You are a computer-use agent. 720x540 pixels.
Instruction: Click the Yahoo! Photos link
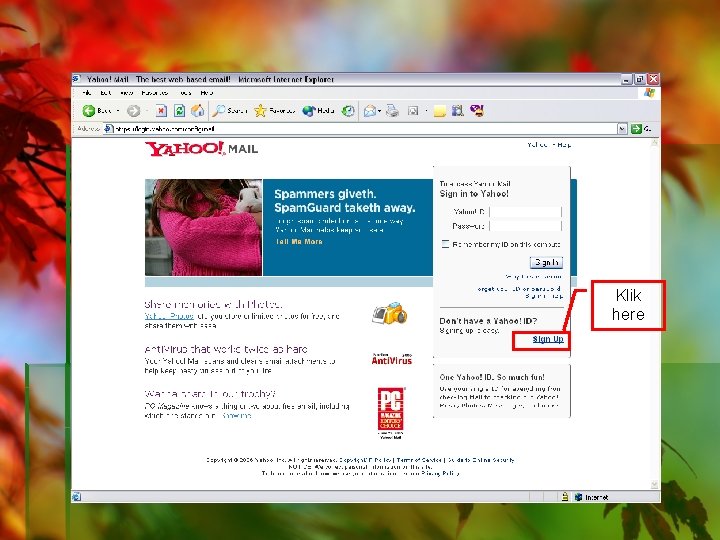169,316
